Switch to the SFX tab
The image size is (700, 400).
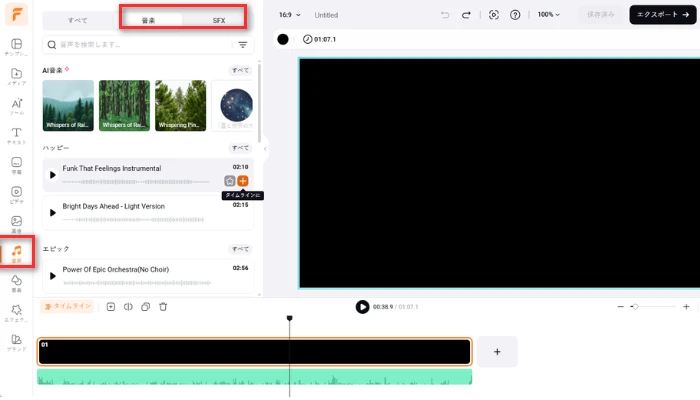[x=218, y=20]
